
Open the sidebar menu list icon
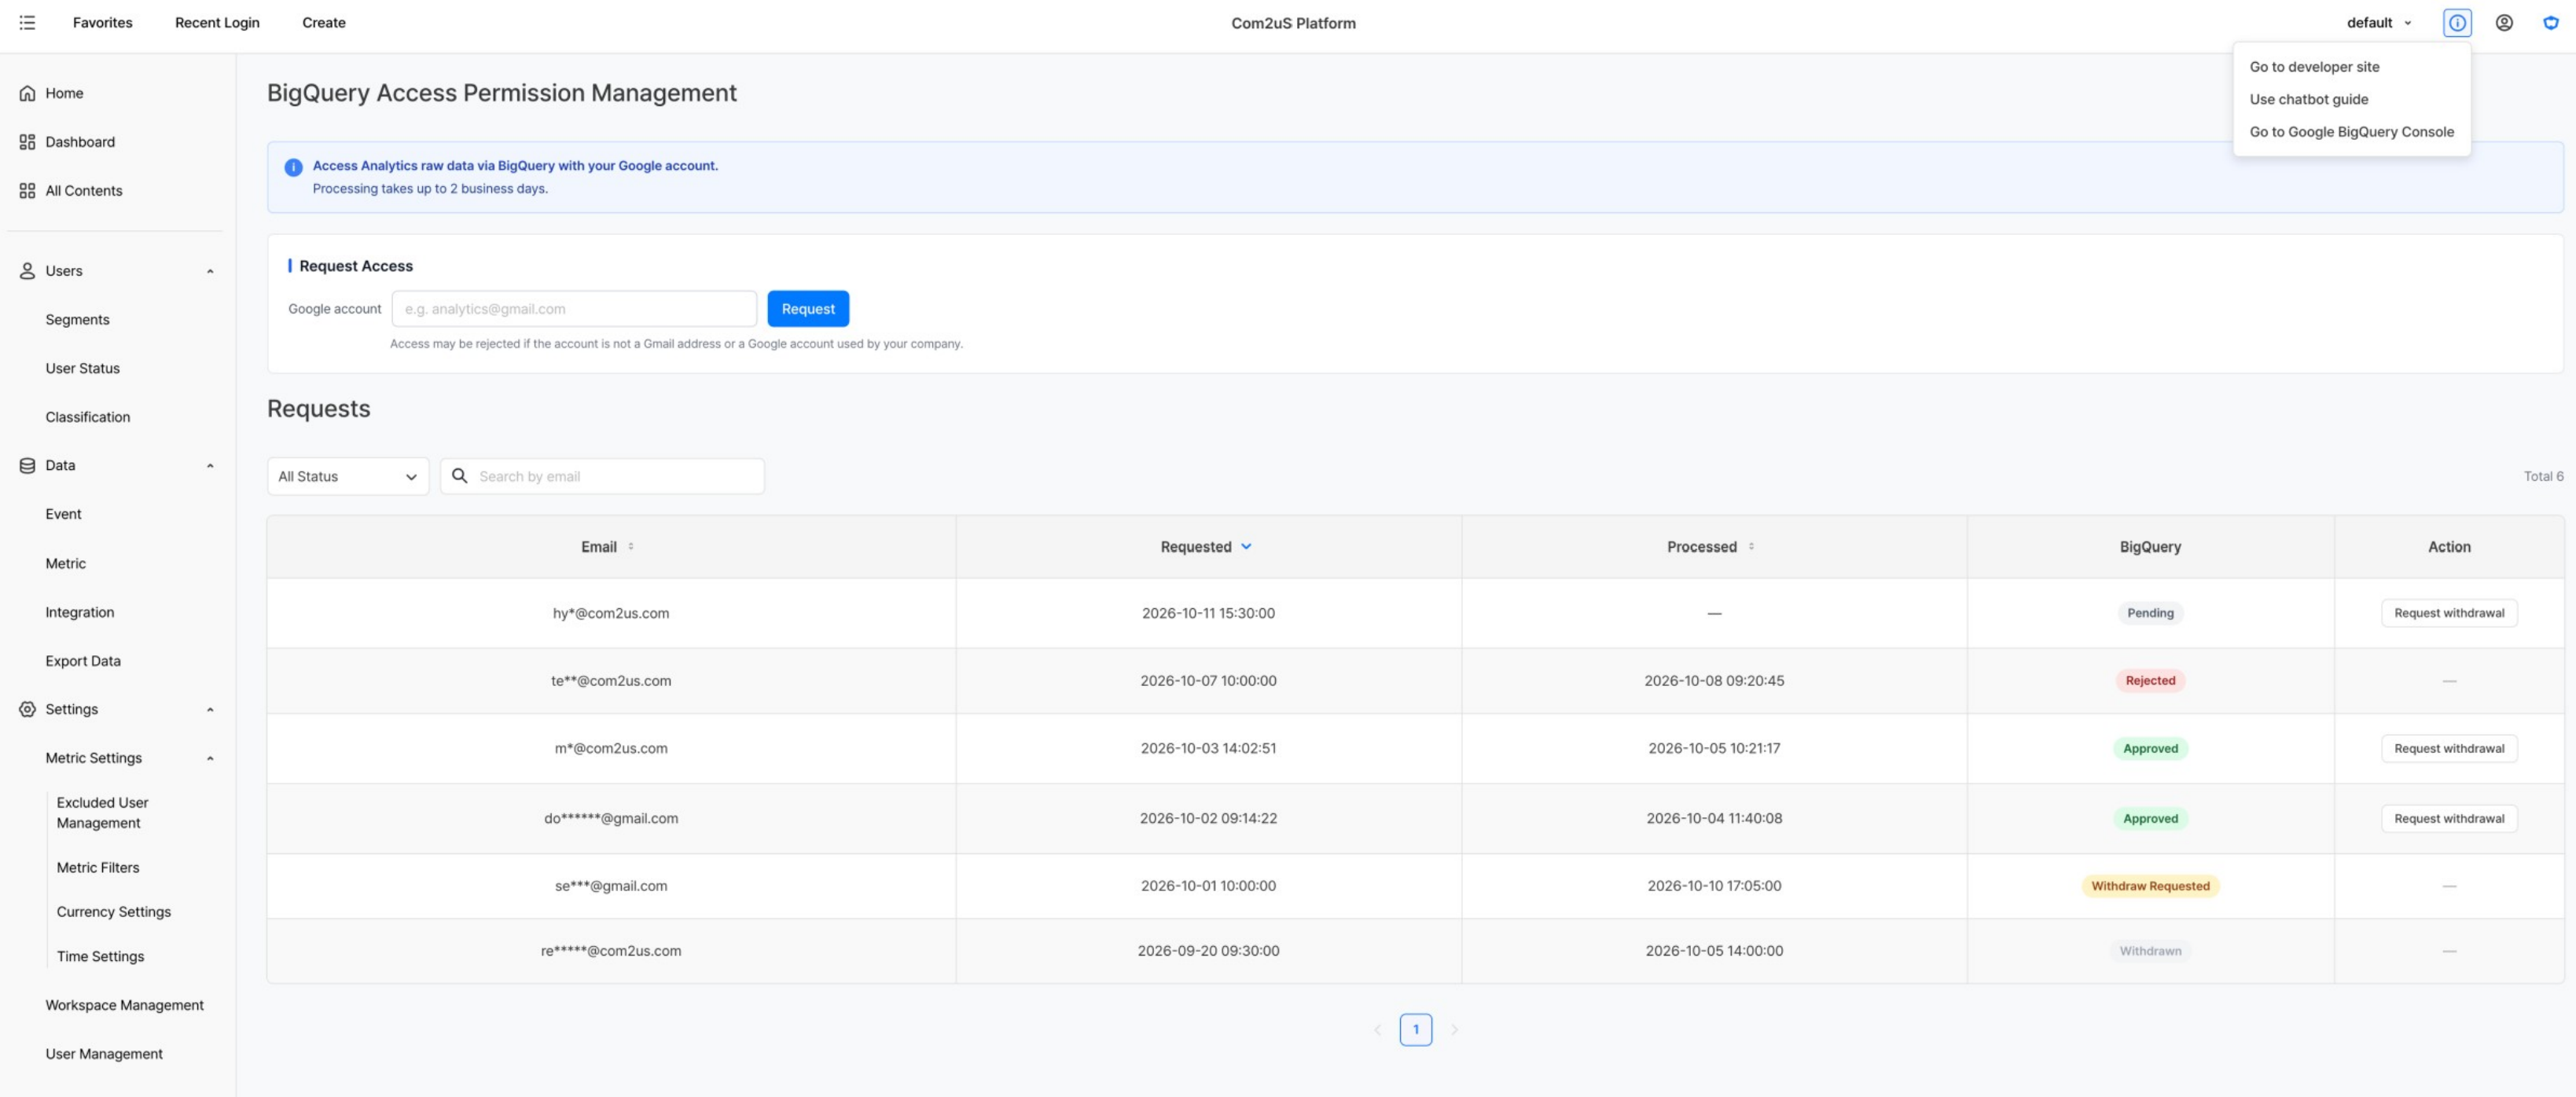click(27, 22)
